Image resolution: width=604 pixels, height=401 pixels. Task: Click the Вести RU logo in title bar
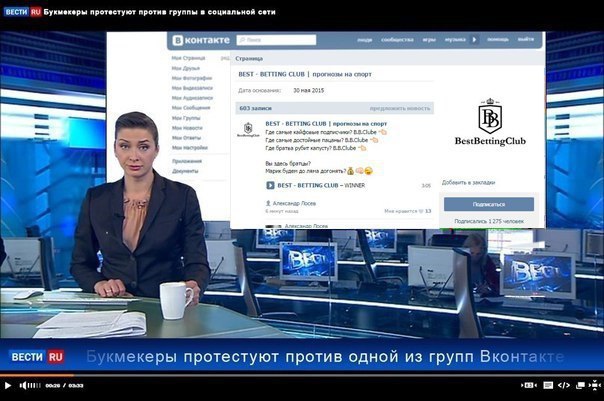(x=22, y=12)
